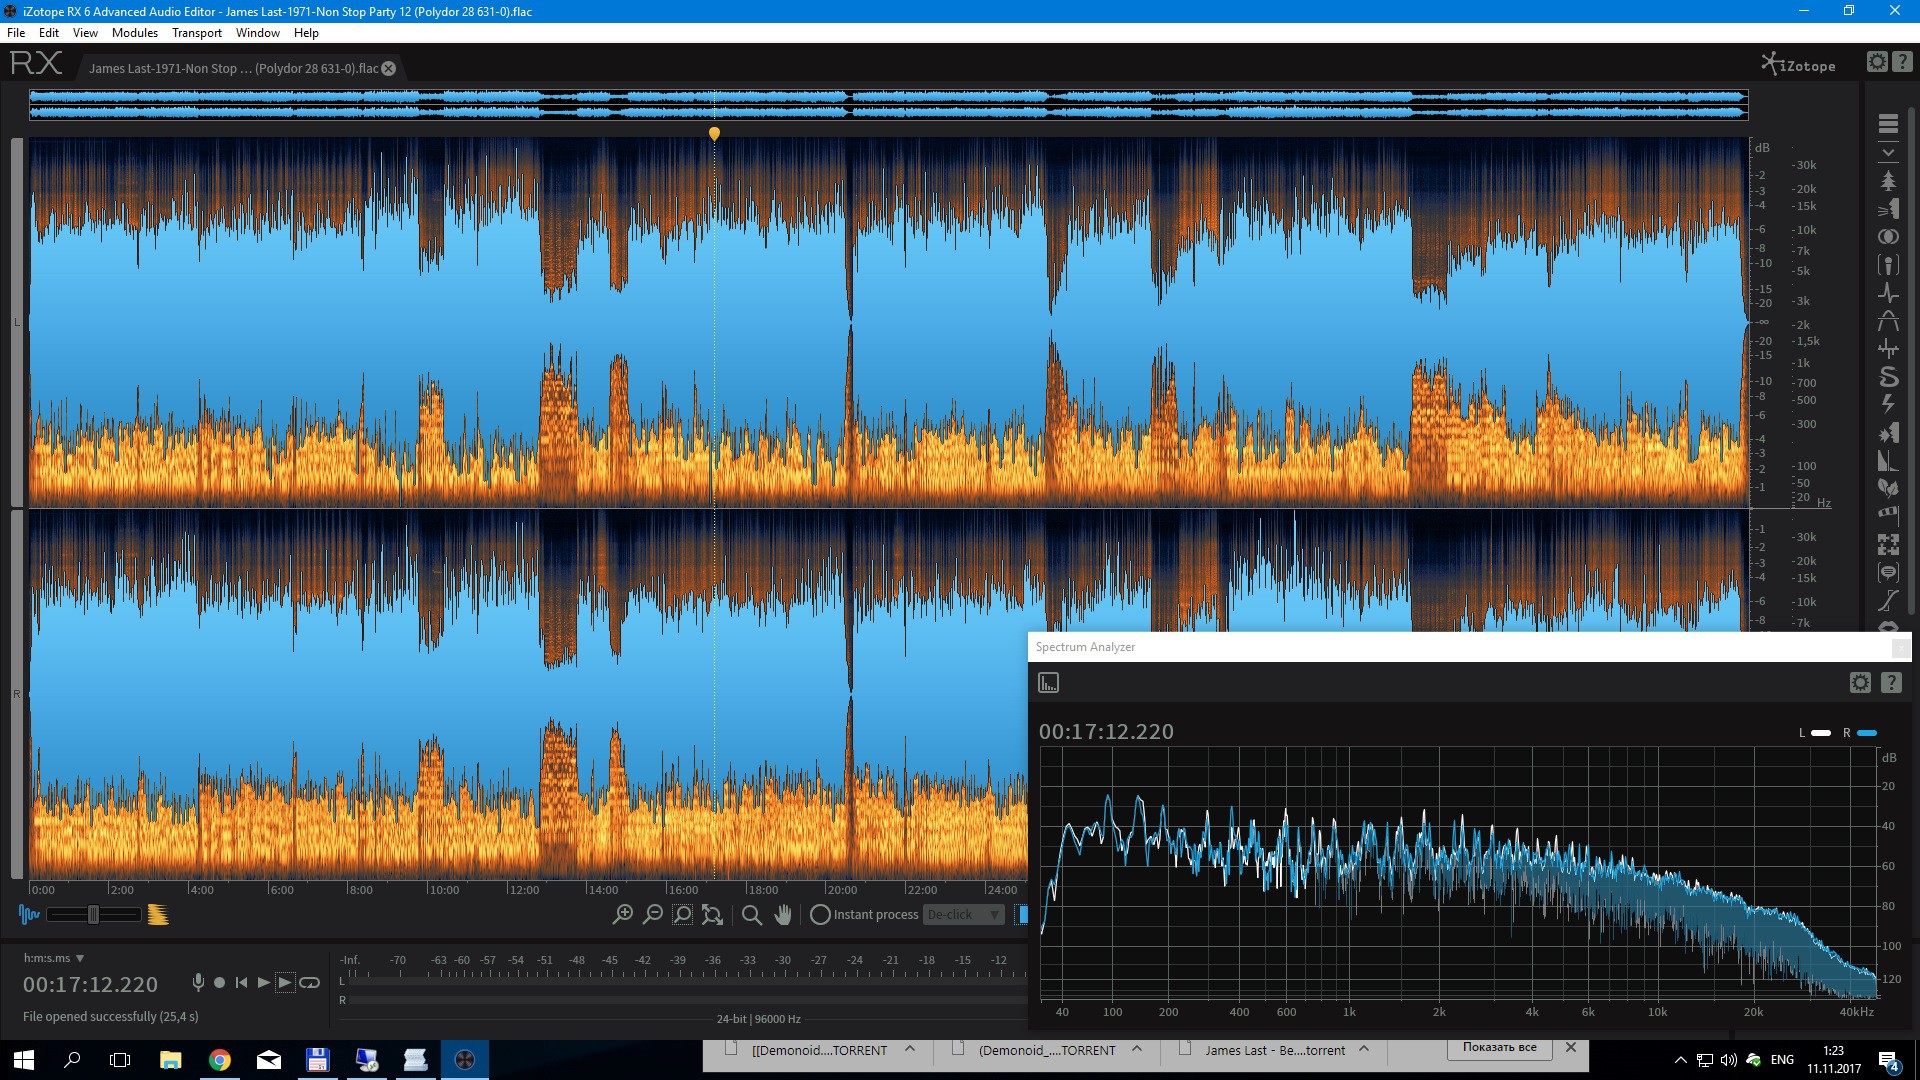Select the grab hand tool
This screenshot has width=1920, height=1080.
tap(783, 914)
